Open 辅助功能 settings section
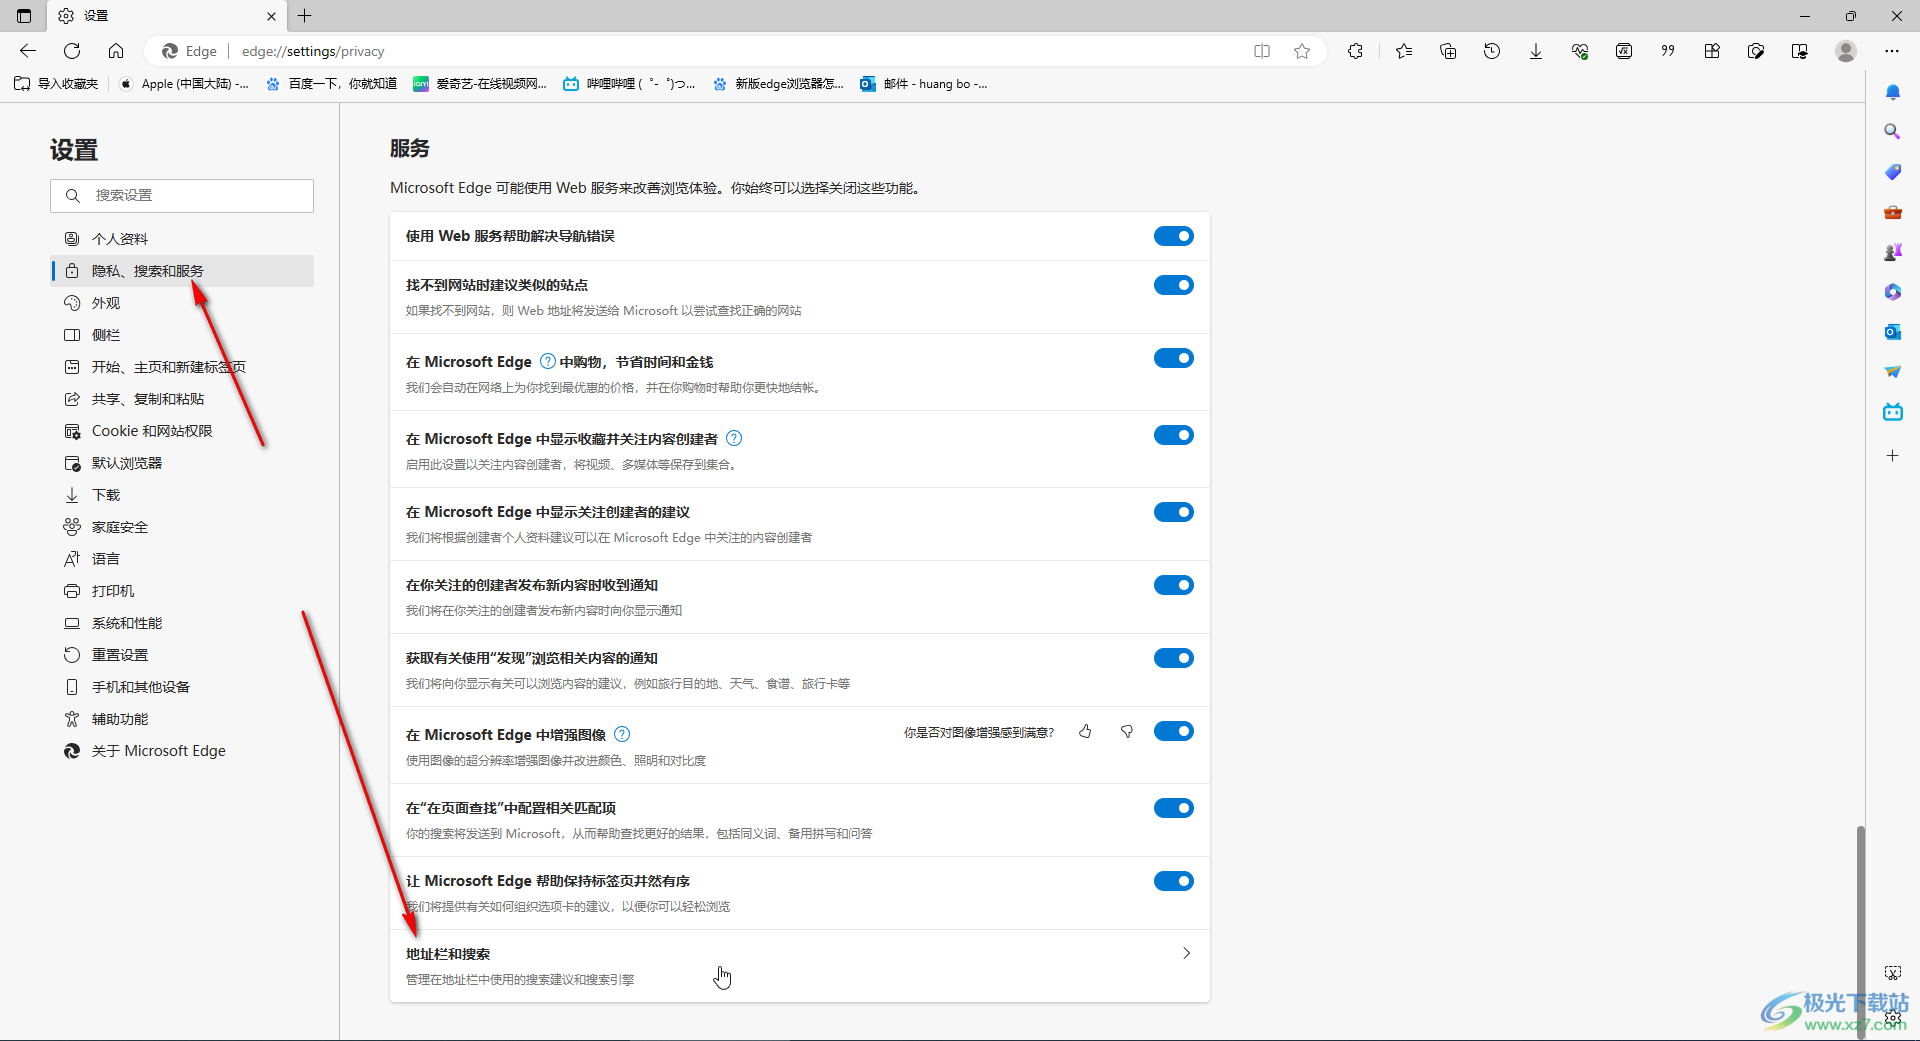The width and height of the screenshot is (1920, 1041). tap(182, 719)
